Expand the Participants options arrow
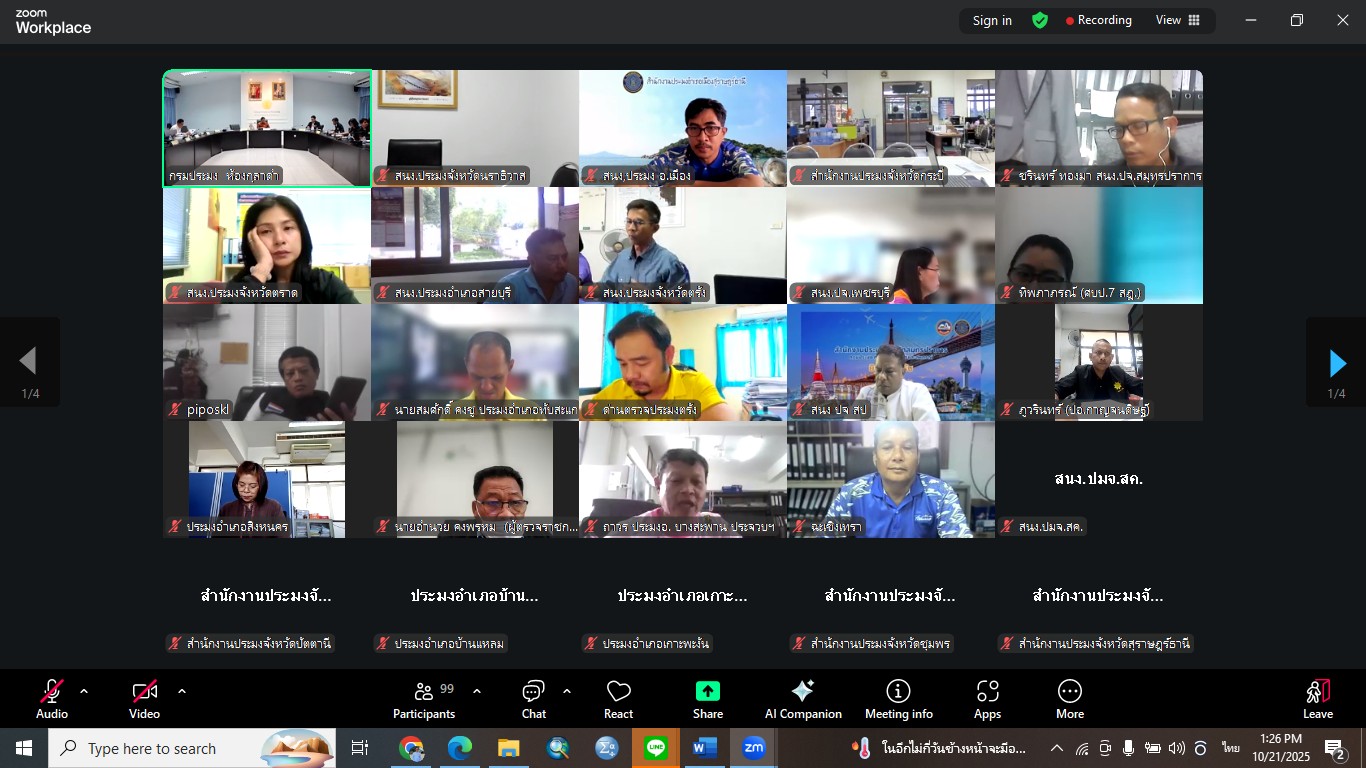This screenshot has width=1366, height=768. click(477, 691)
